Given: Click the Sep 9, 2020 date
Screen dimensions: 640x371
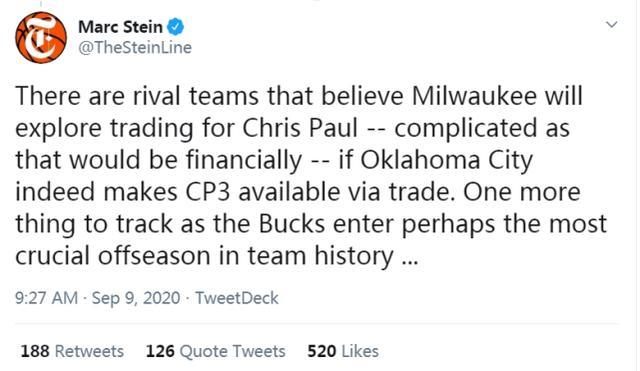Looking at the screenshot, I should pyautogui.click(x=136, y=298).
